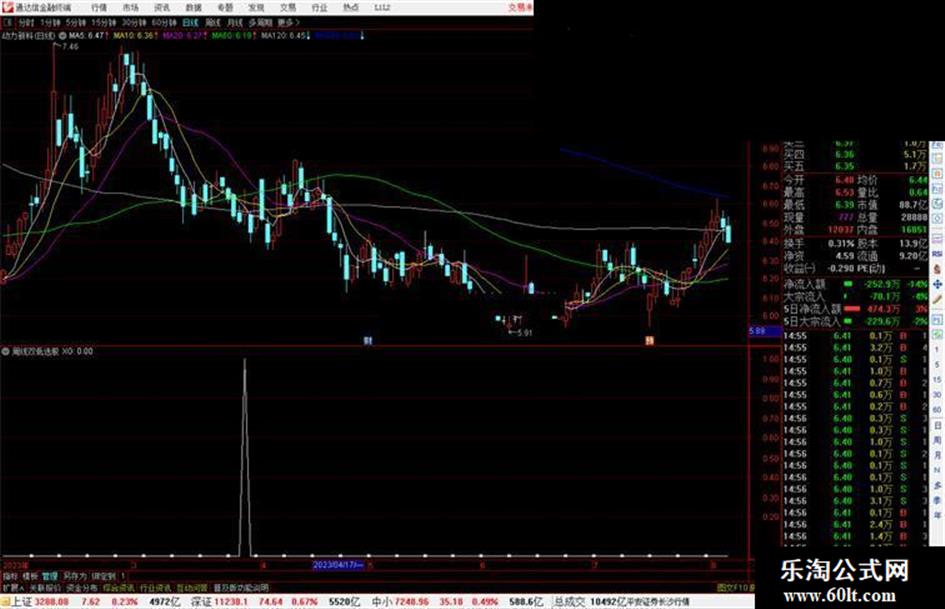Click the 深证 index in the status bar
Image resolution: width=945 pixels, height=609 pixels.
click(201, 602)
